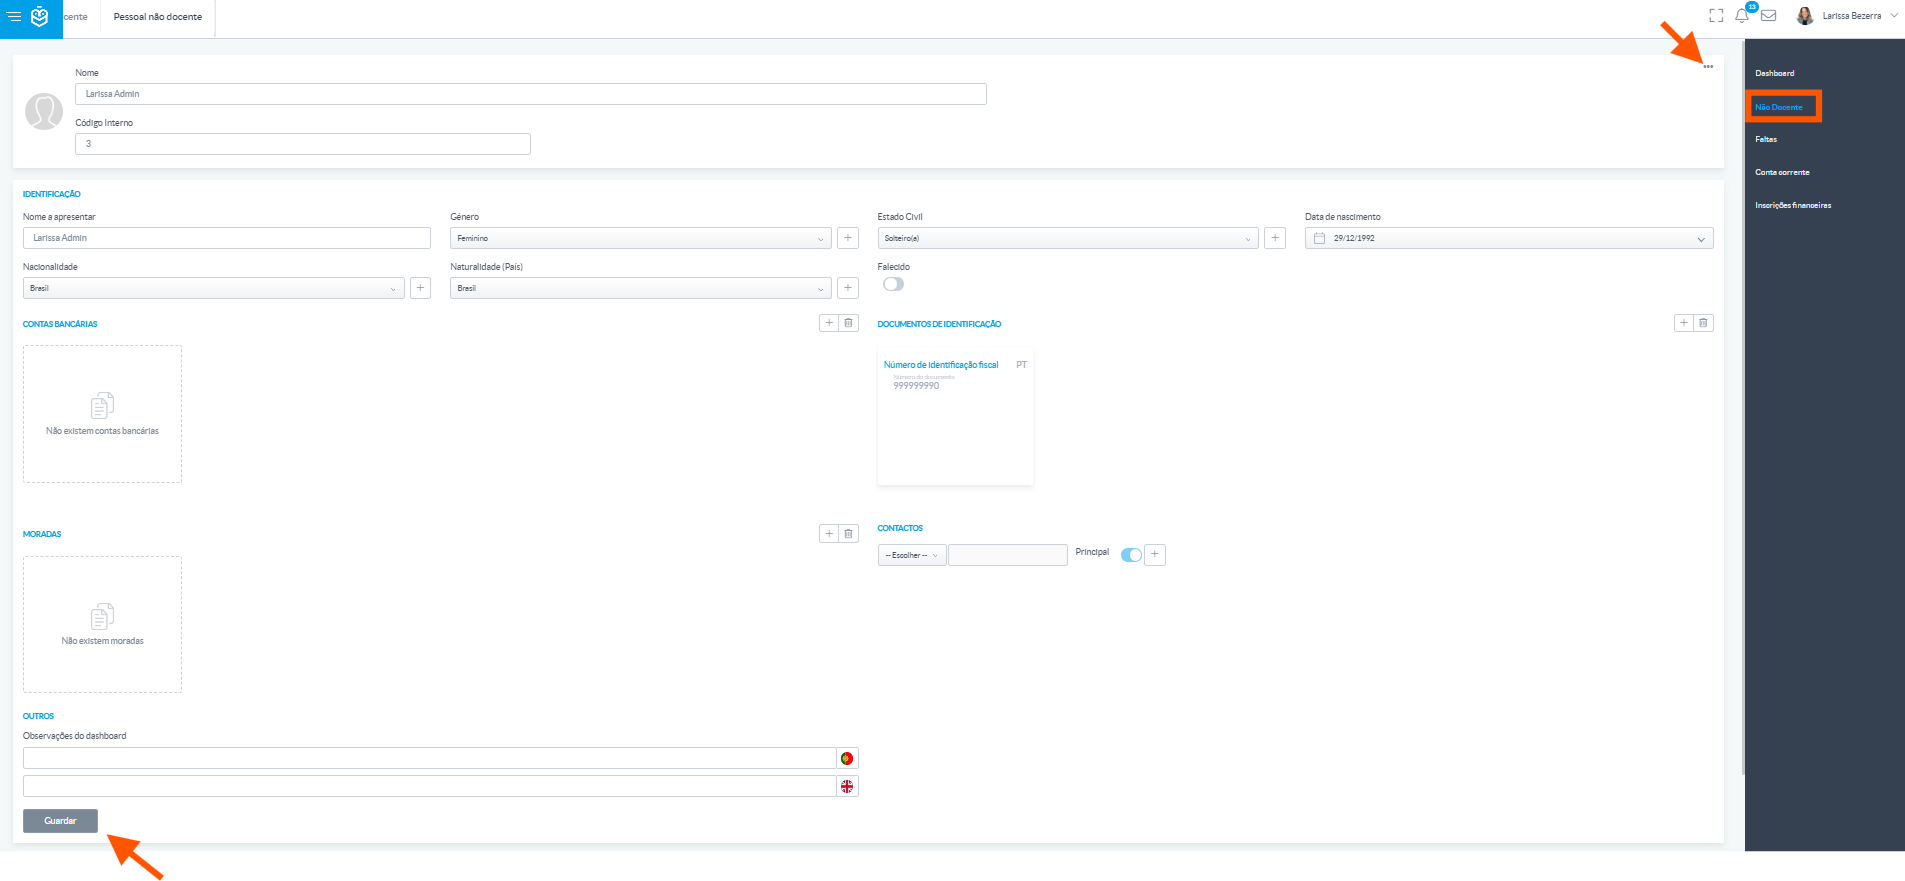1905x881 pixels.
Task: Open the Nacionalidade dropdown
Action: coord(214,288)
